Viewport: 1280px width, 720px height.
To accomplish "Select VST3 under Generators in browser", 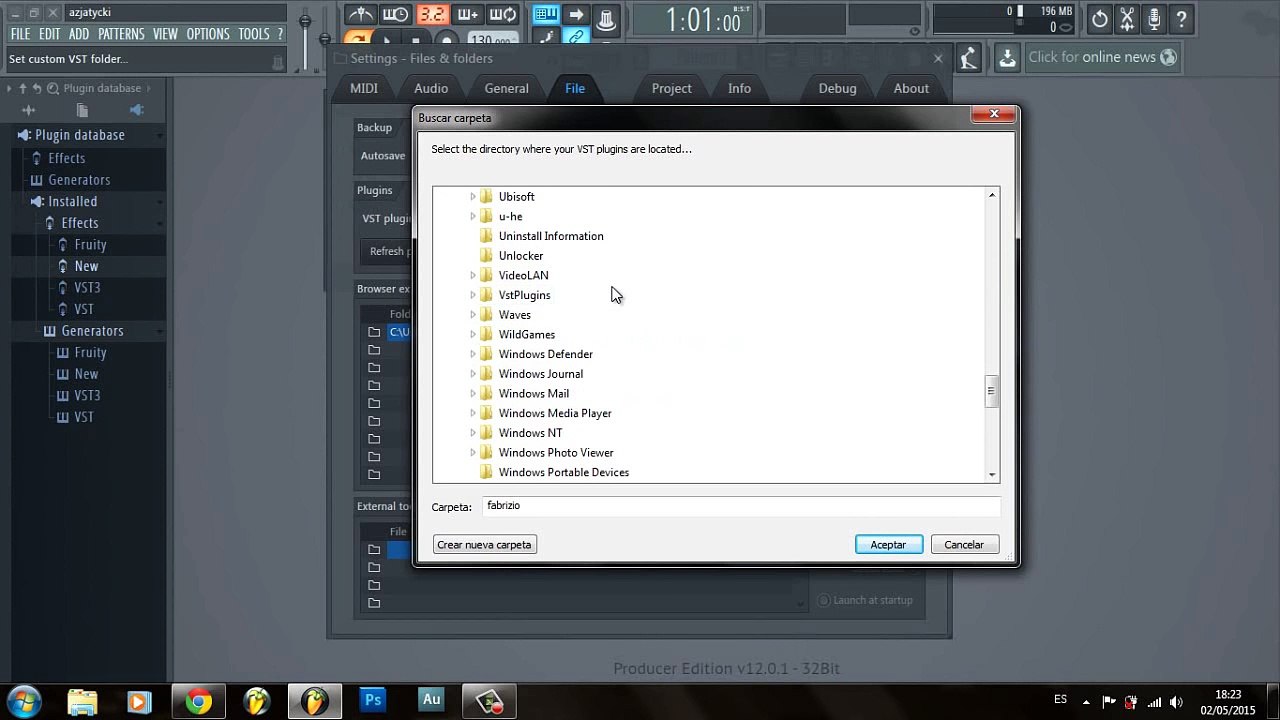I will click(87, 395).
